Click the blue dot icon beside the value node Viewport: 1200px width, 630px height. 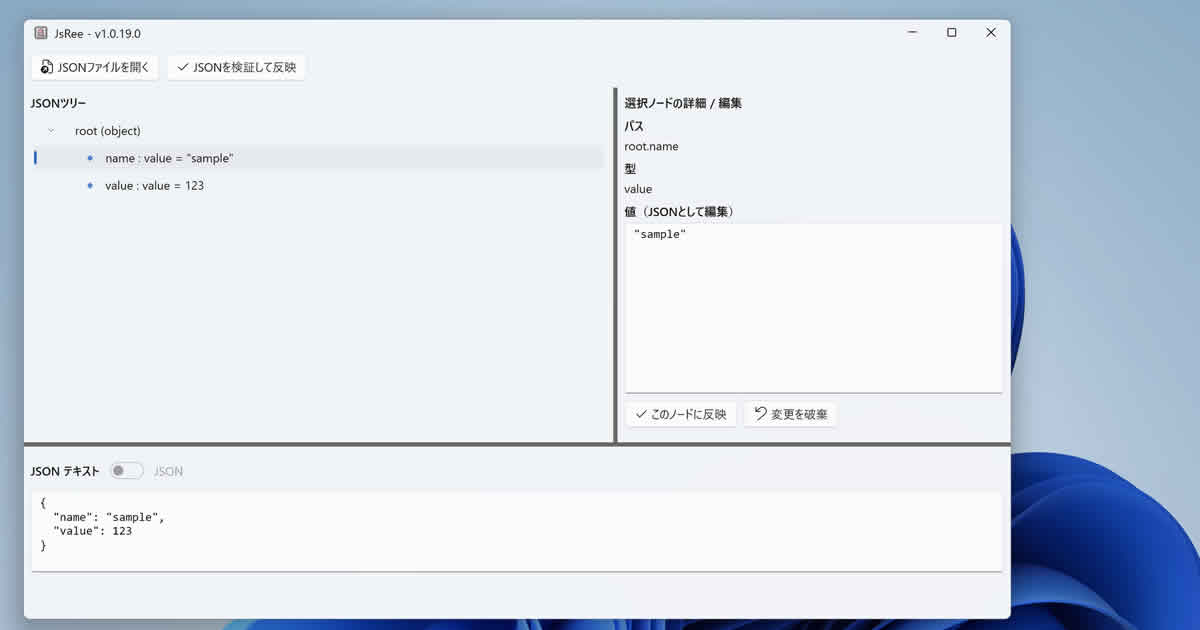pos(89,185)
